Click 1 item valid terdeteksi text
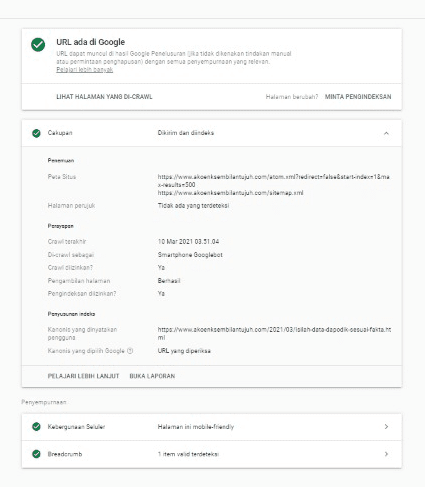 click(188, 454)
